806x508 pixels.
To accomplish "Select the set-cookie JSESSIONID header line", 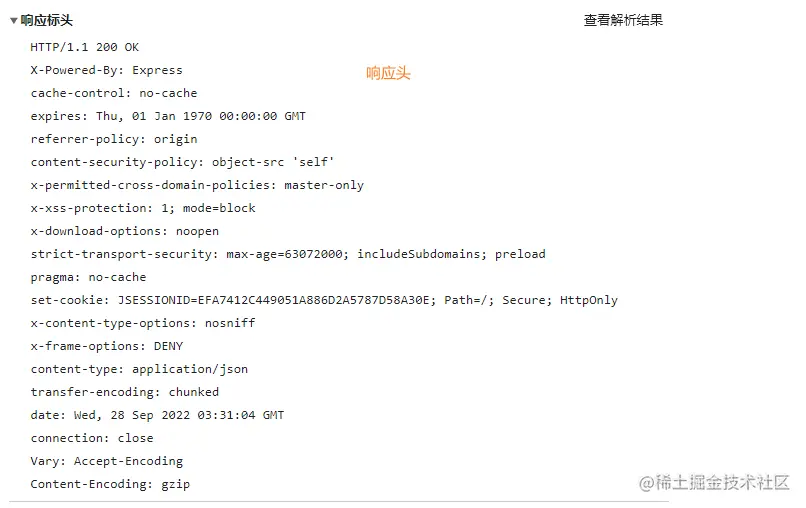I will 324,300.
